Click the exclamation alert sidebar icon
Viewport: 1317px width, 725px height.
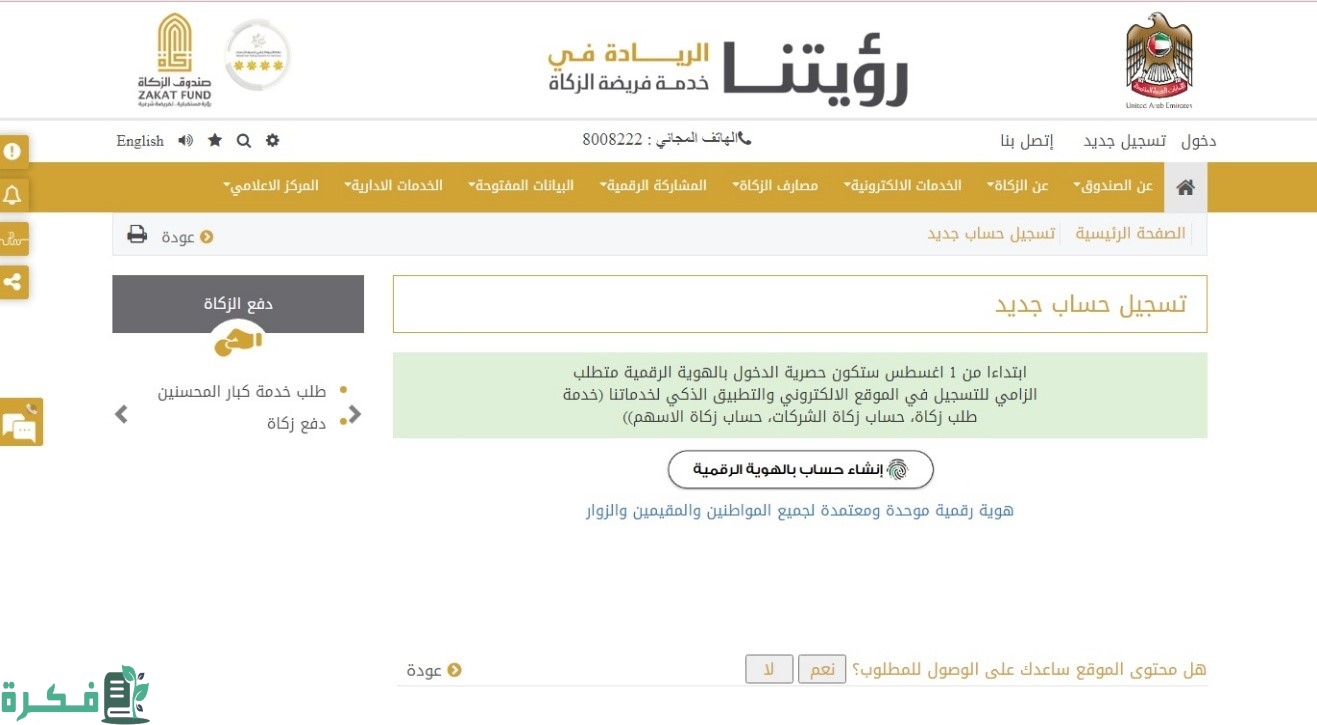tap(13, 151)
